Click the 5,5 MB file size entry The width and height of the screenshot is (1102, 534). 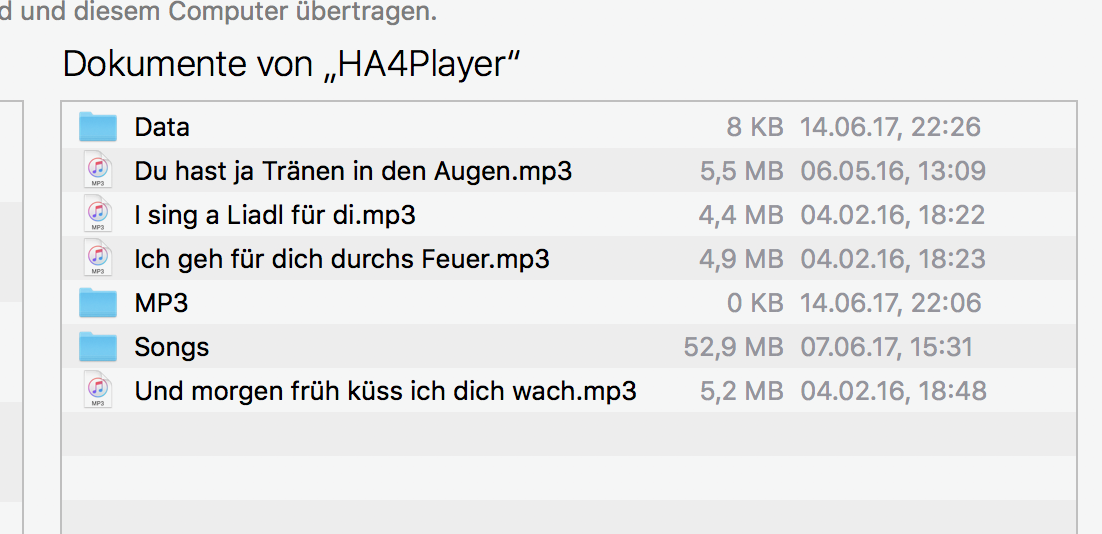coord(741,171)
